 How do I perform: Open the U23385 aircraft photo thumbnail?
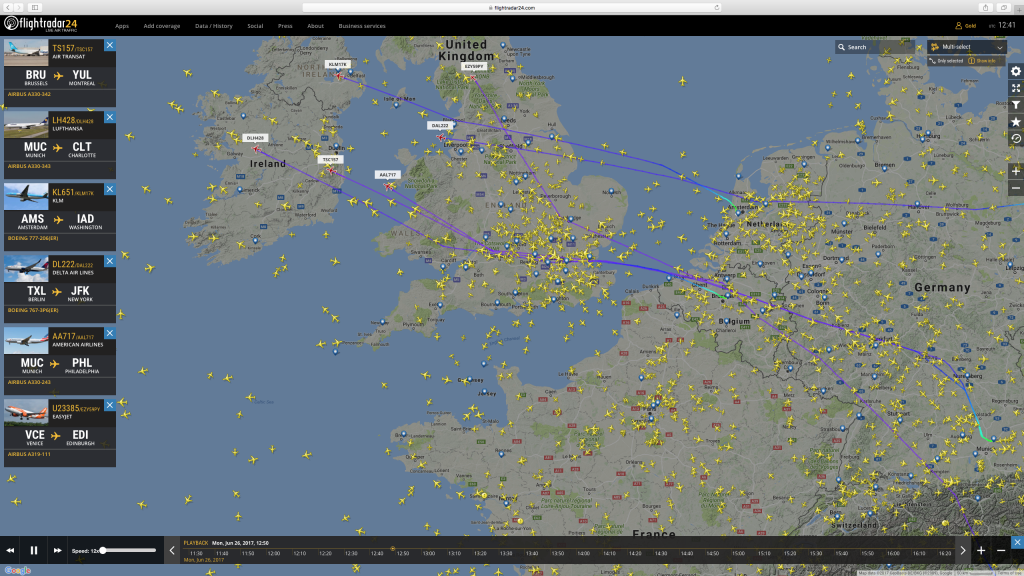(x=26, y=412)
